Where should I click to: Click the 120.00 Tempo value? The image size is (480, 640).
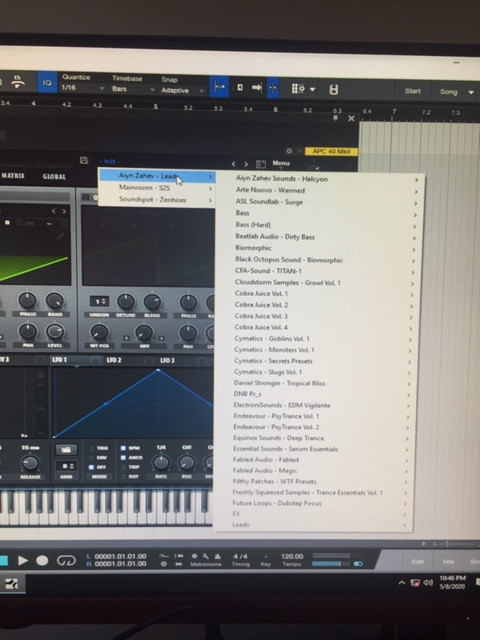[292, 556]
